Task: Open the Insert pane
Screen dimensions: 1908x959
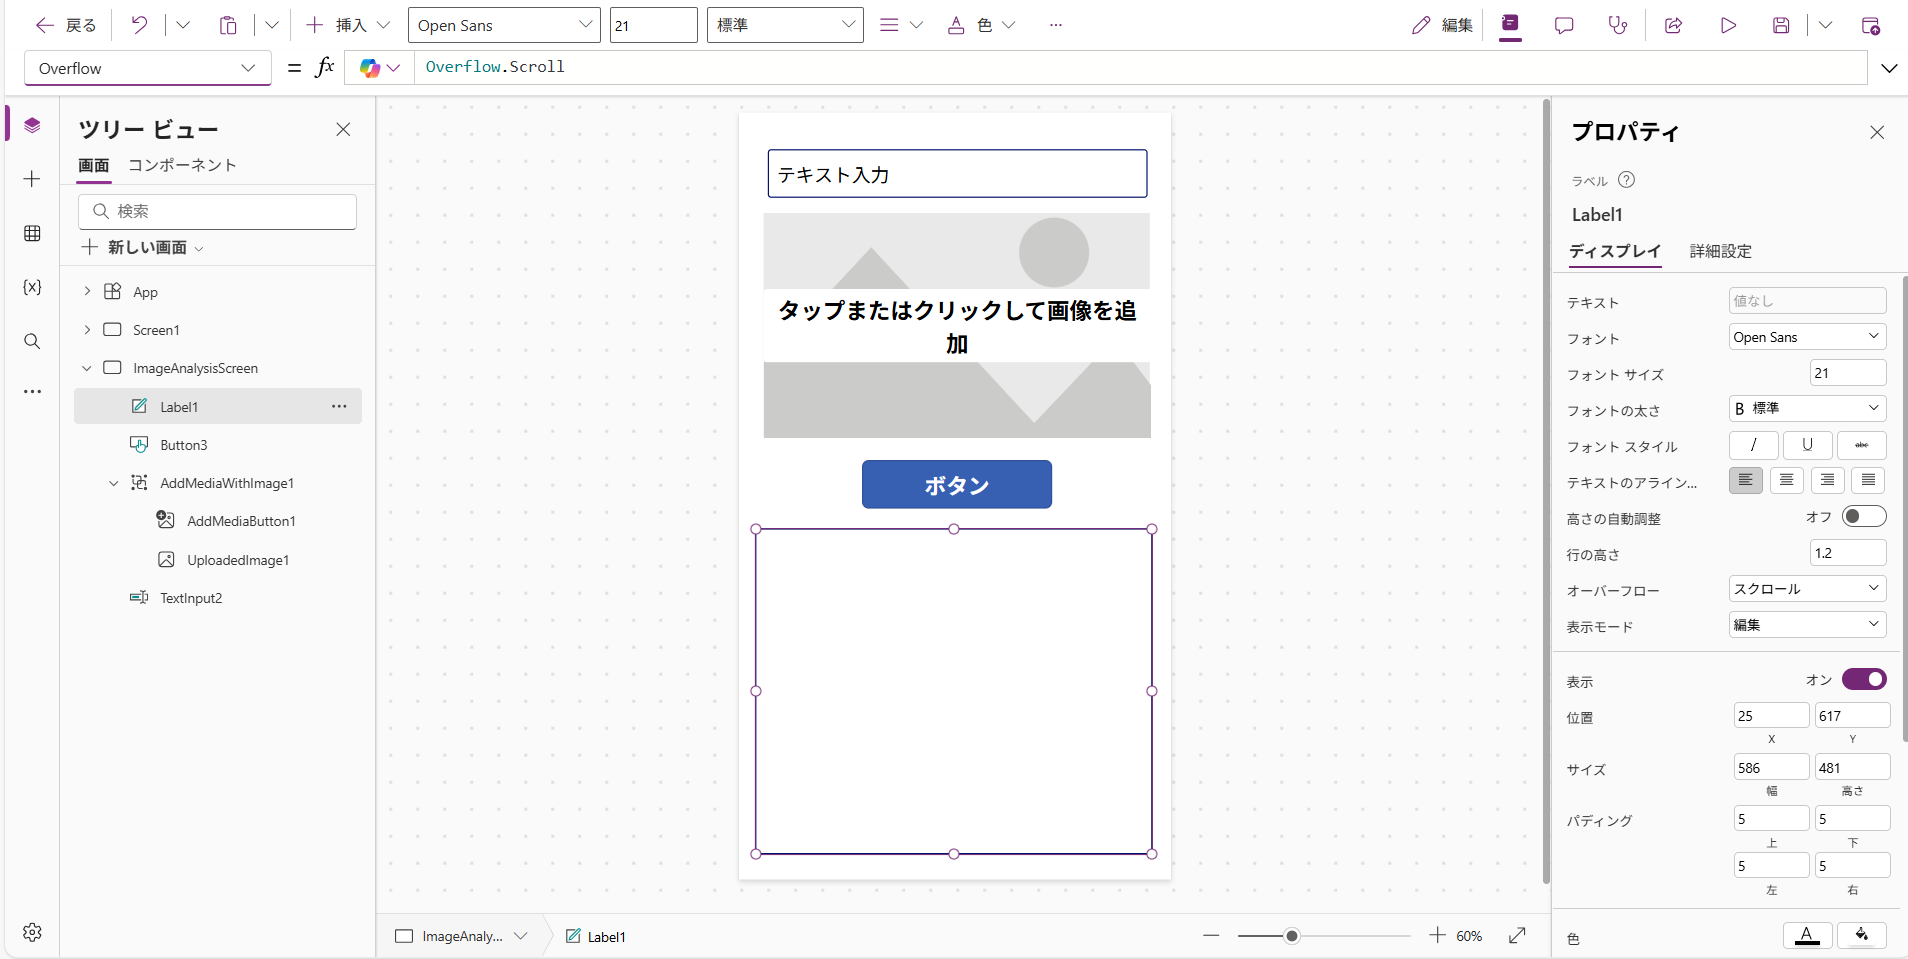Action: tap(31, 179)
